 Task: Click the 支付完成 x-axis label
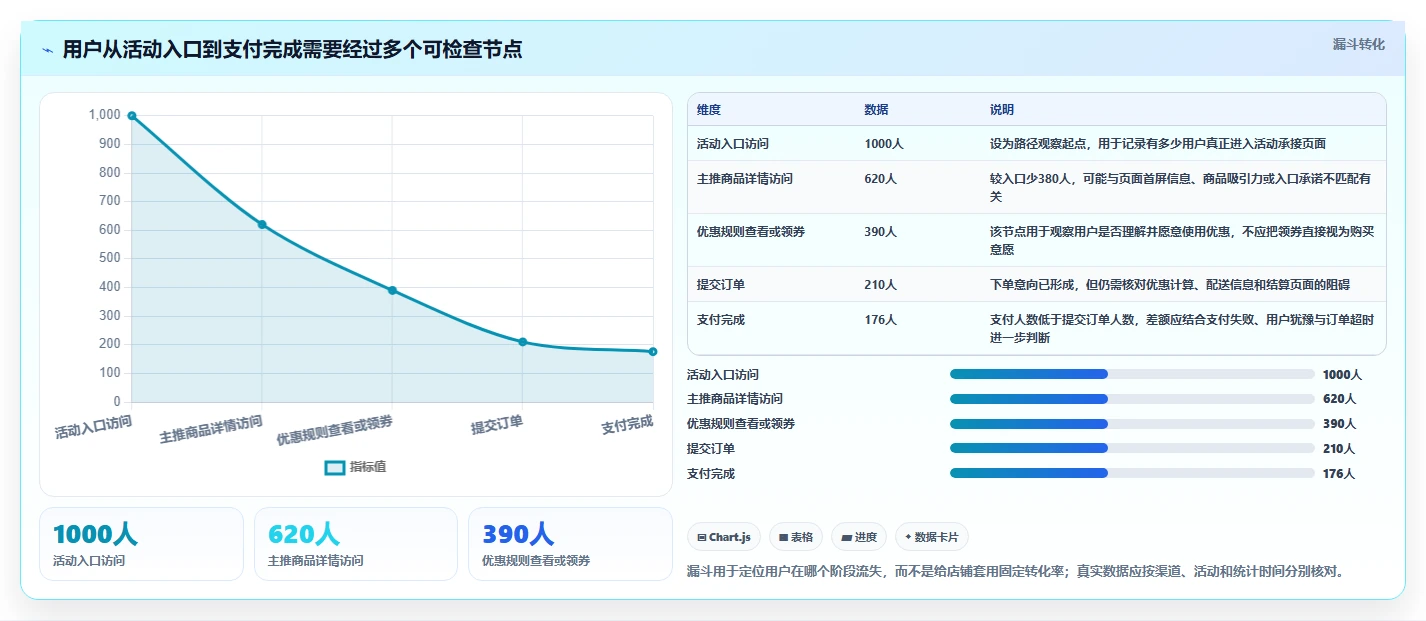627,425
